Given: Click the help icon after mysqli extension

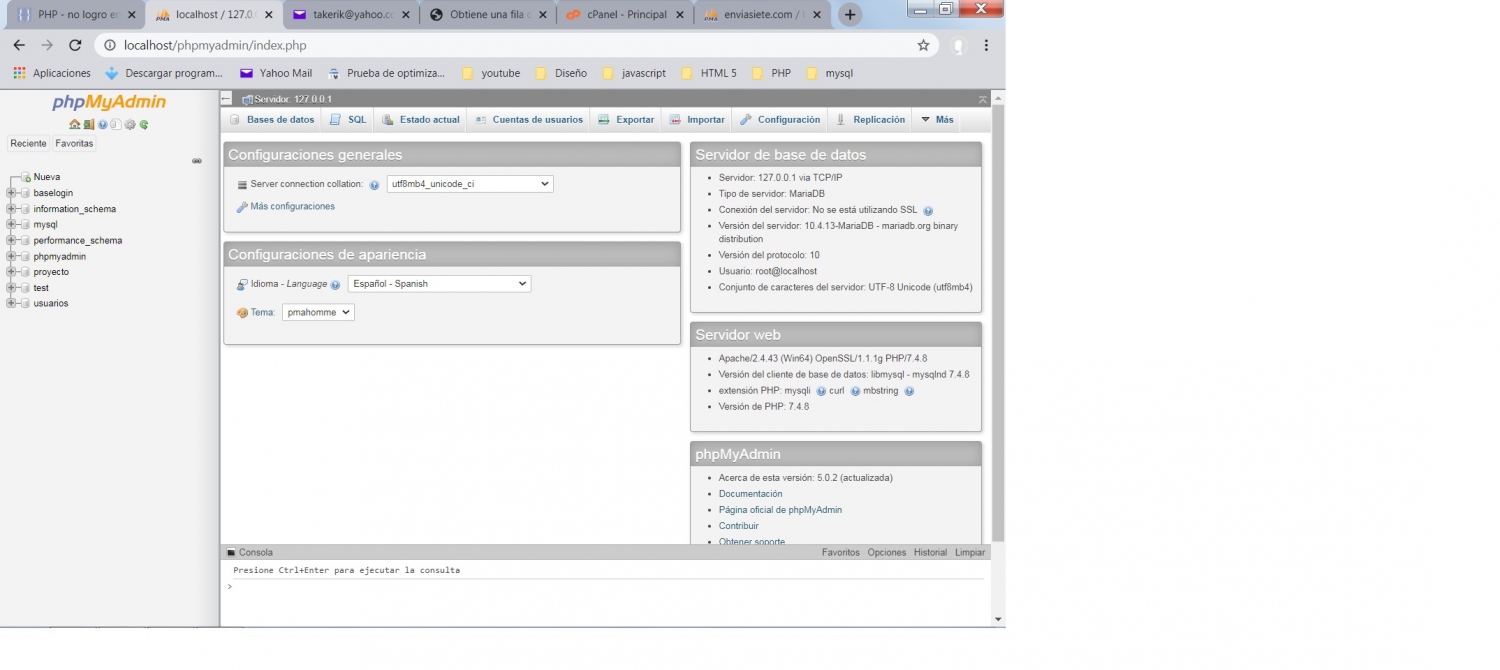Looking at the screenshot, I should tap(821, 391).
